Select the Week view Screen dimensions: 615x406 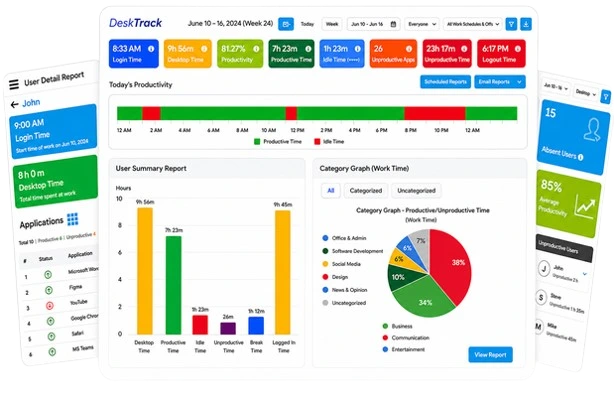(332, 24)
